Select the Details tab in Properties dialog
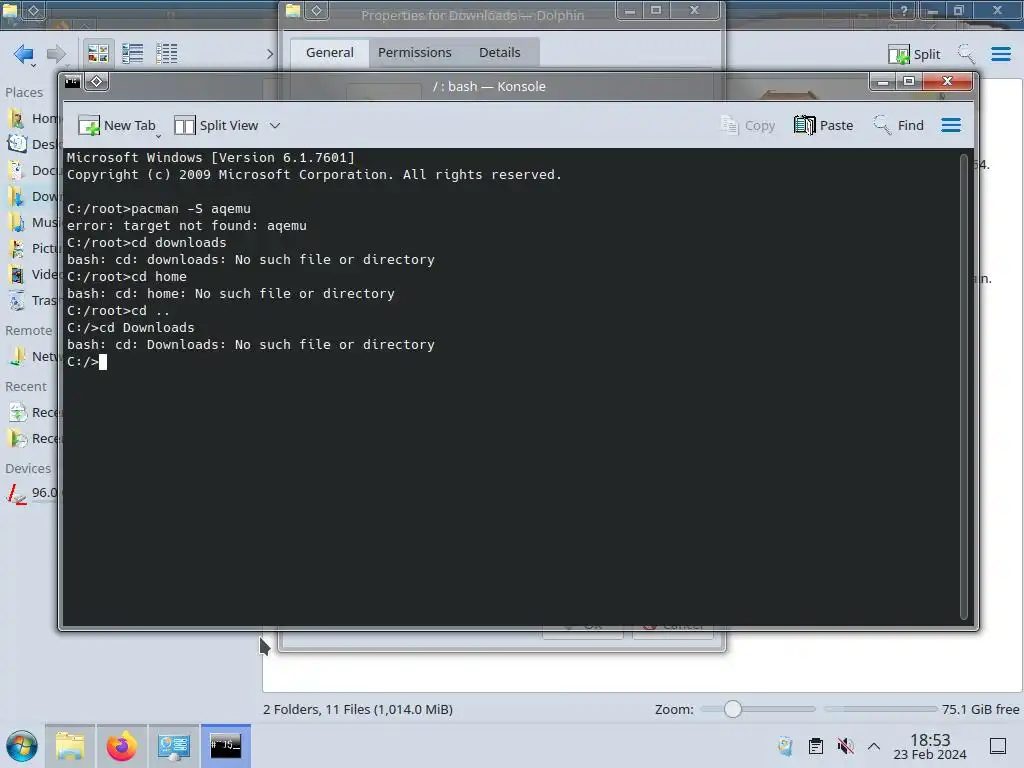This screenshot has width=1024, height=768. pos(500,52)
